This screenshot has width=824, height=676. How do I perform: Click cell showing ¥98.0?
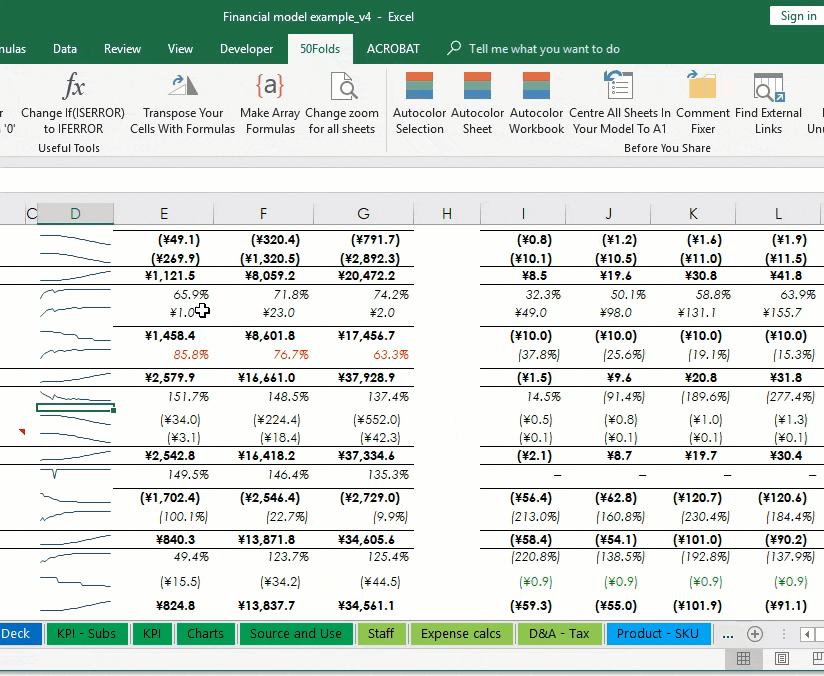(608, 313)
